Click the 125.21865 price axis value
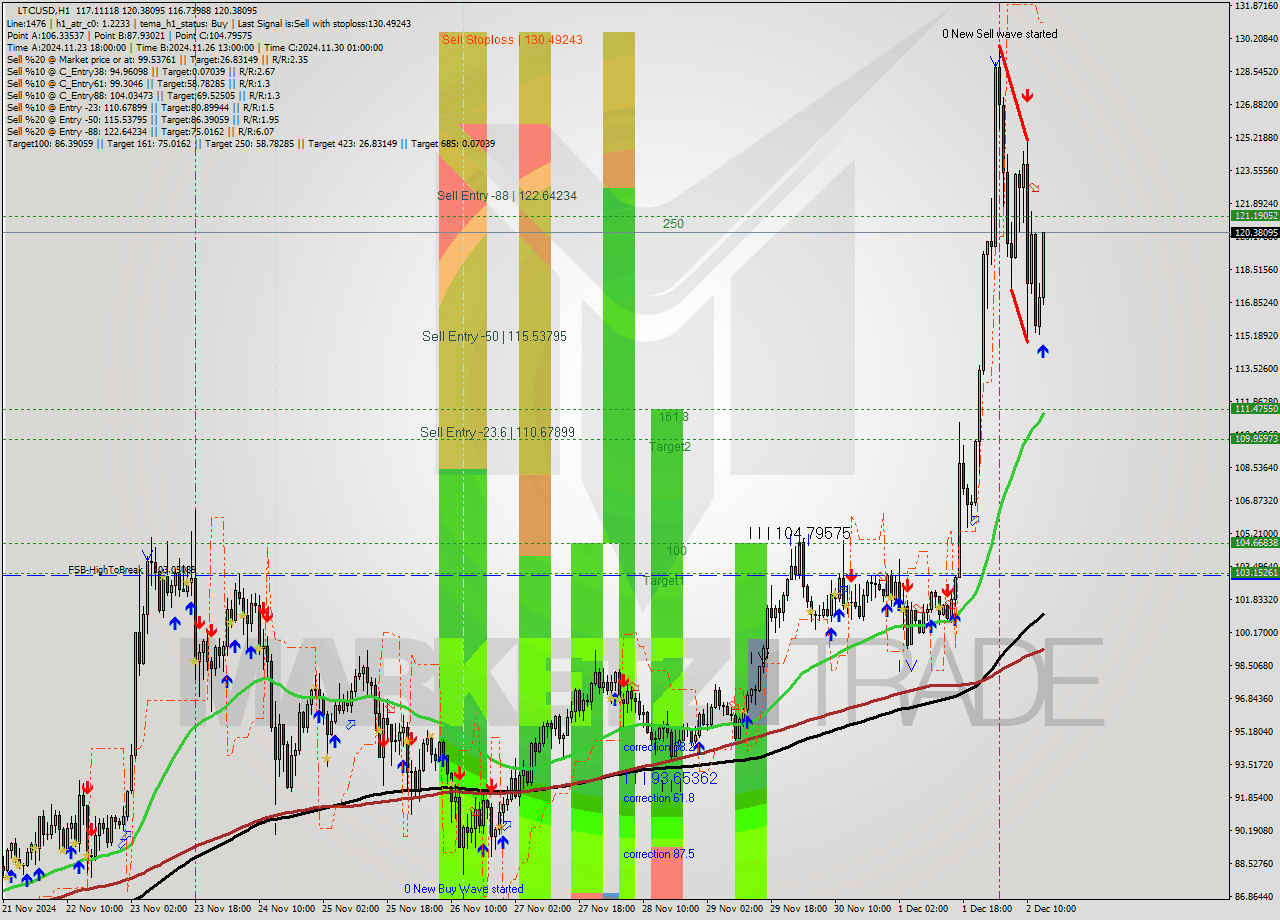The height and width of the screenshot is (920, 1280). pyautogui.click(x=1256, y=138)
